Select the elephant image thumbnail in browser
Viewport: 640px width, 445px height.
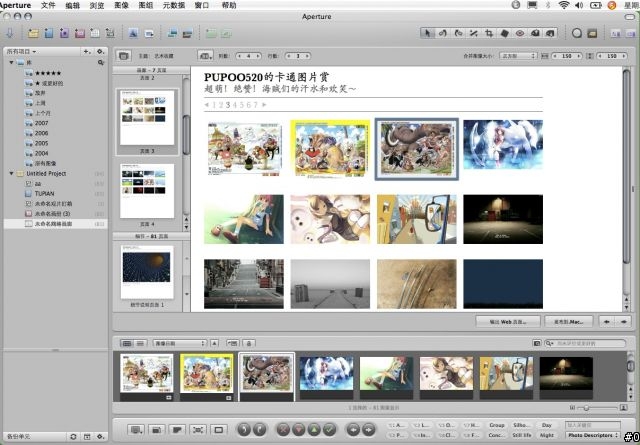click(267, 373)
